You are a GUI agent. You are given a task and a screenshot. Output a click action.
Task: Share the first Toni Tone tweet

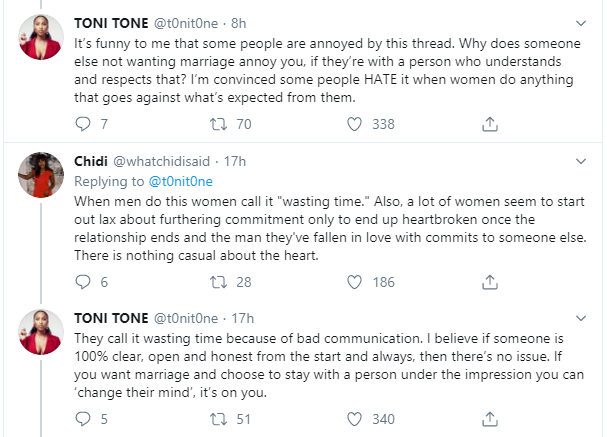tap(490, 125)
